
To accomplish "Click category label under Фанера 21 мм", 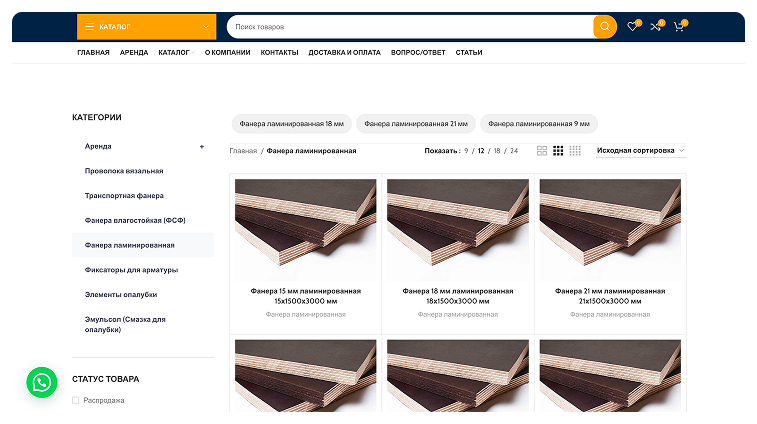I will 610,314.
